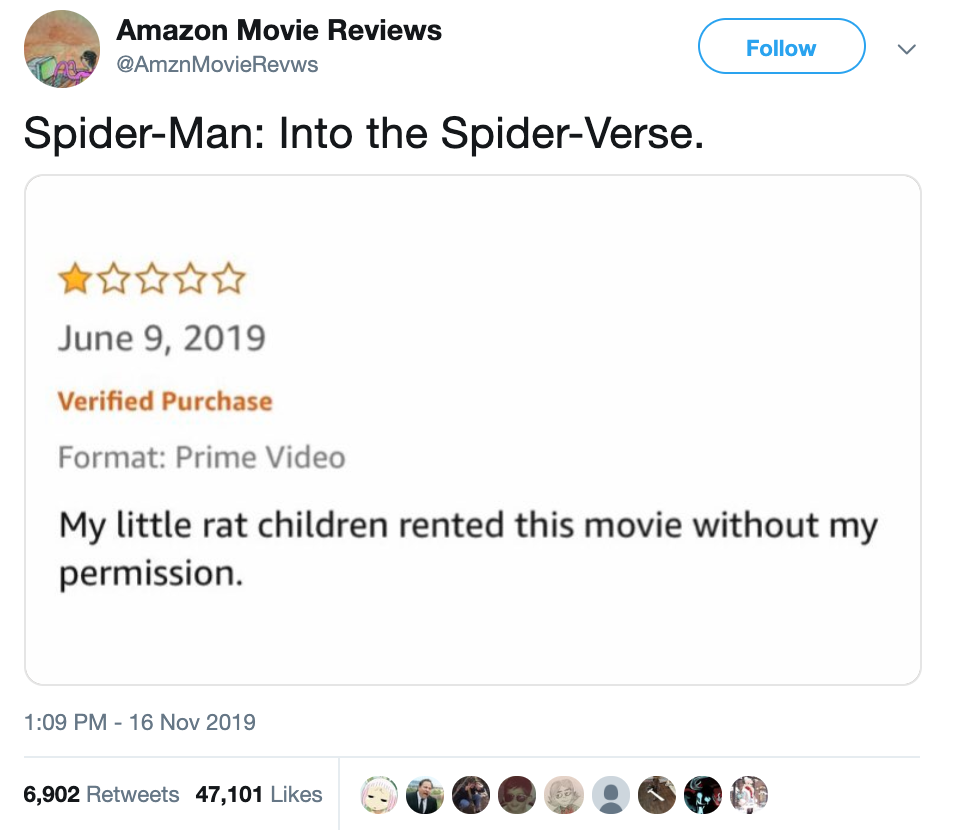View the 47,101 Likes list

coord(259,794)
